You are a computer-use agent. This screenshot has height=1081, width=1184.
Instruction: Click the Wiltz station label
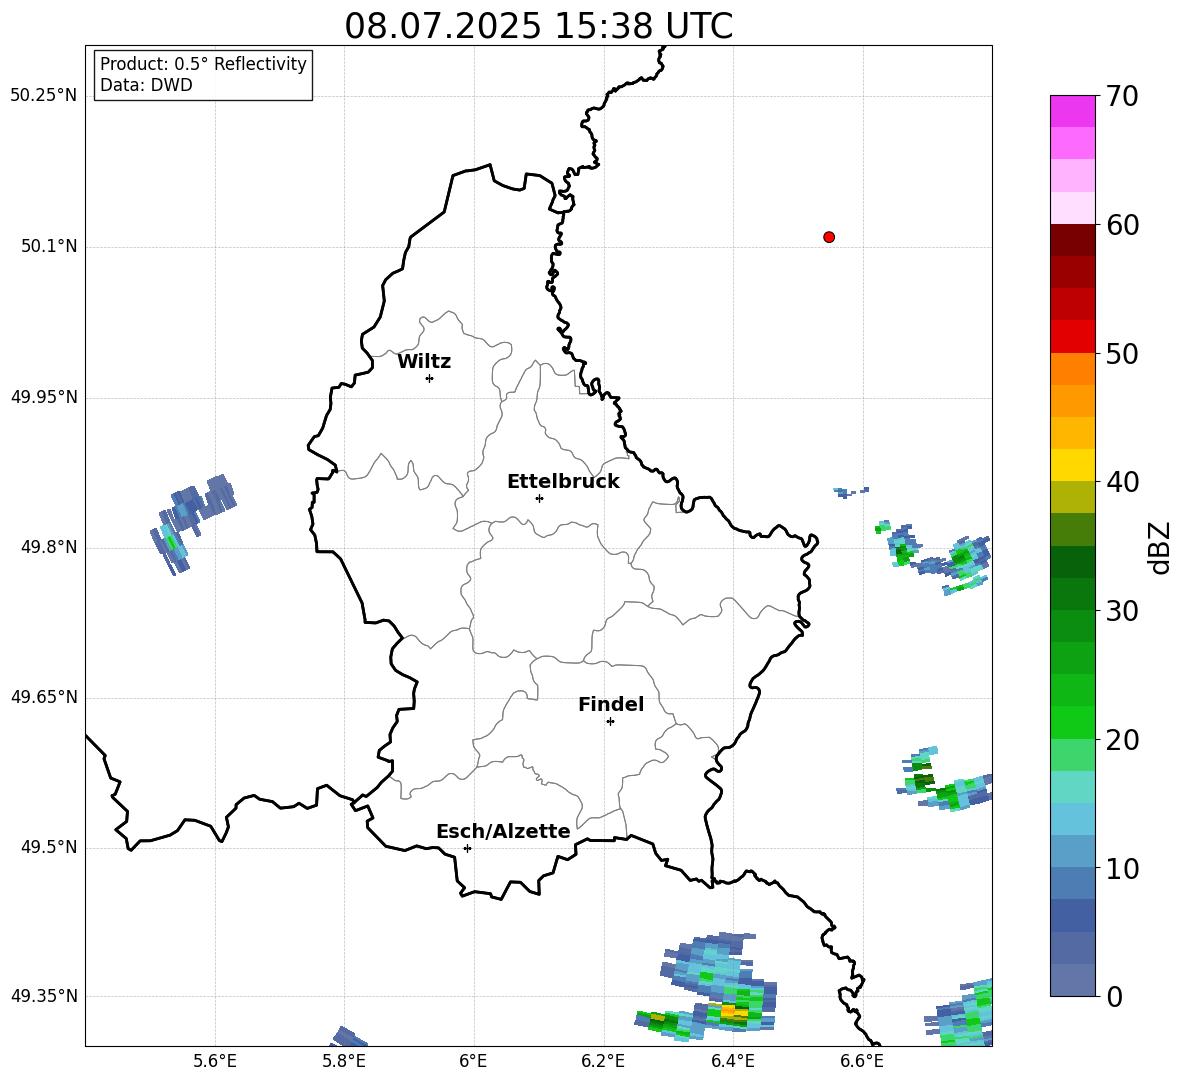424,362
